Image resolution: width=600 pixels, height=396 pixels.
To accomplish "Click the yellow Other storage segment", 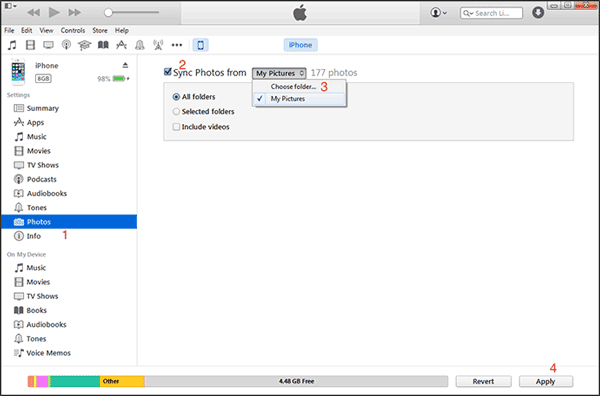I will click(x=122, y=381).
